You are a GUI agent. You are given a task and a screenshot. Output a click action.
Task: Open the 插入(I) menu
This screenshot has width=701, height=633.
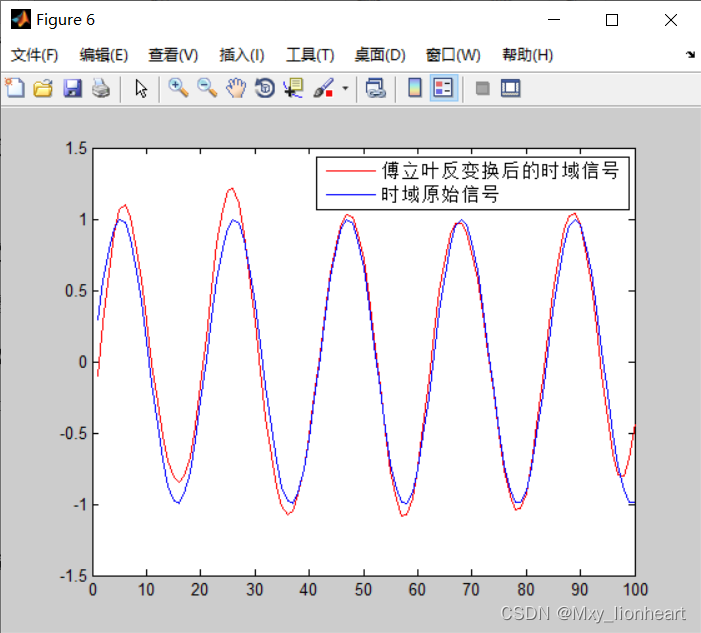tap(242, 55)
